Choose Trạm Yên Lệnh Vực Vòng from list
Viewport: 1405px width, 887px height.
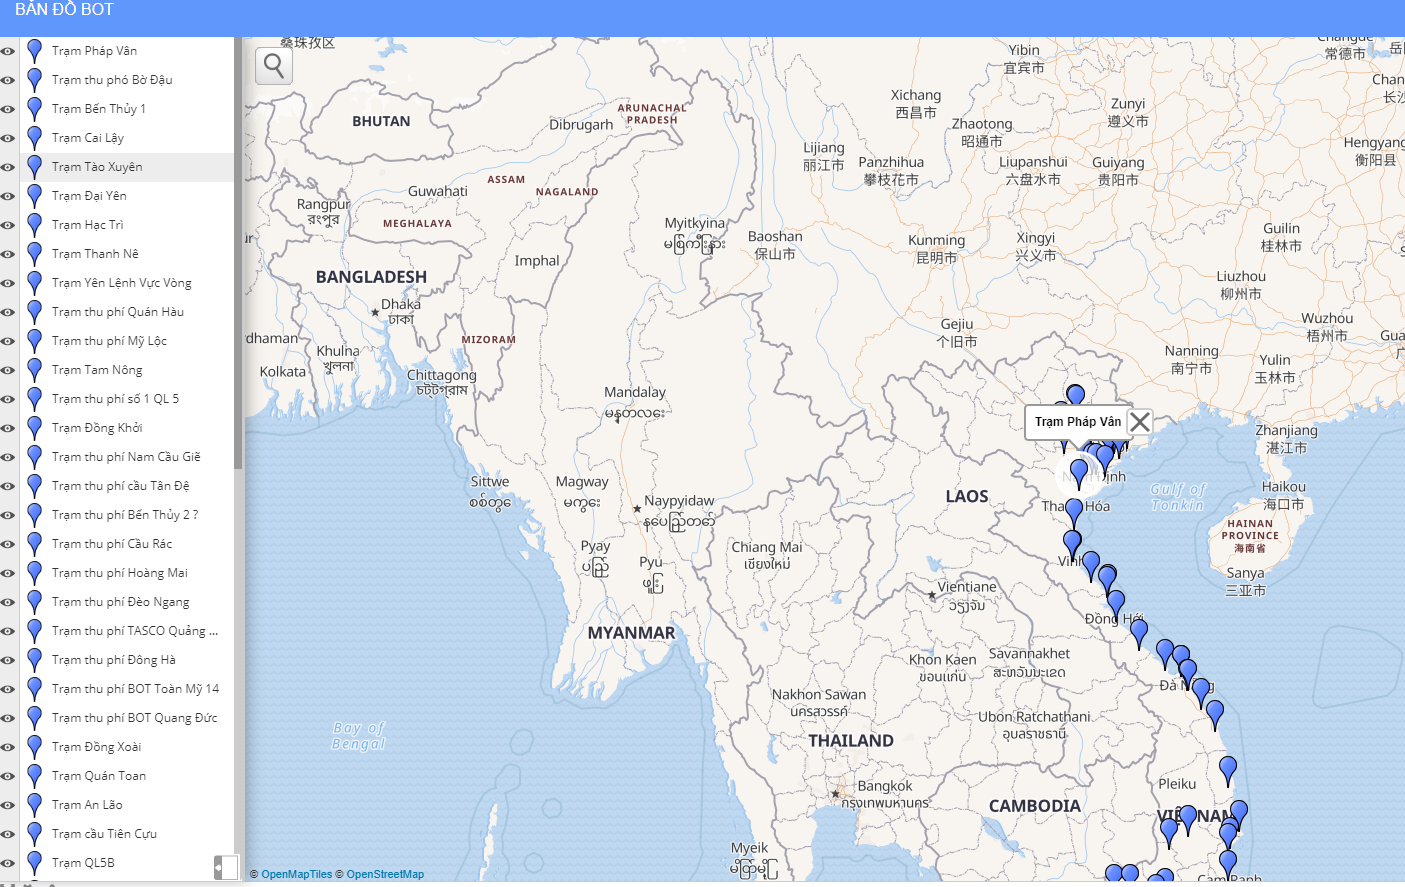[121, 283]
